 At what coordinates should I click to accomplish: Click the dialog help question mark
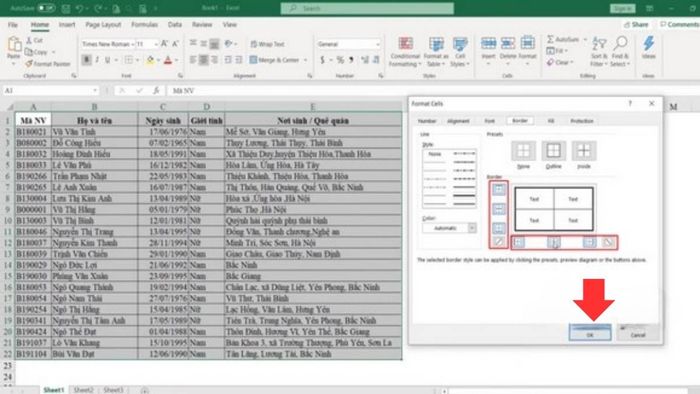pos(630,104)
